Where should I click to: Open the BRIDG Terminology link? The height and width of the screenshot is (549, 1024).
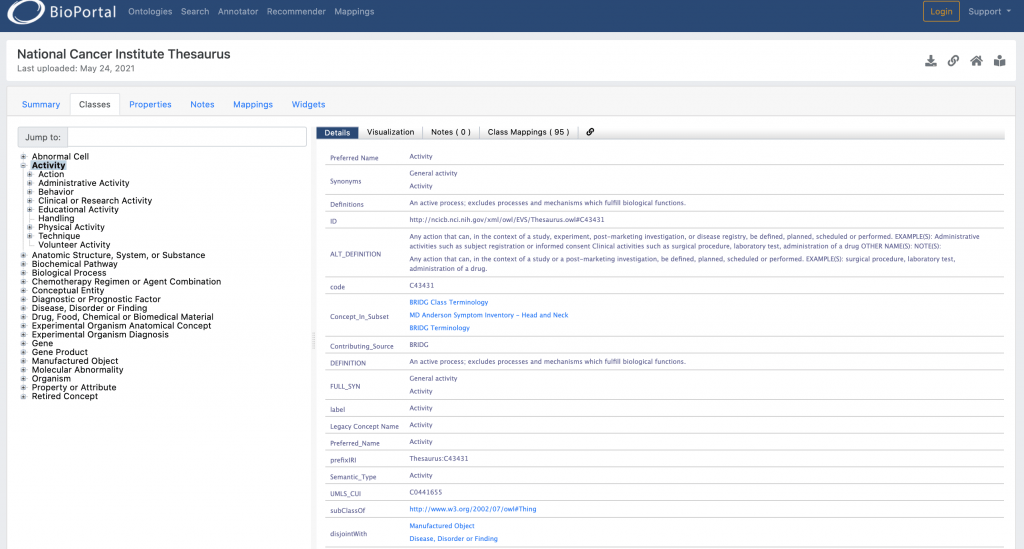pyautogui.click(x=440, y=328)
